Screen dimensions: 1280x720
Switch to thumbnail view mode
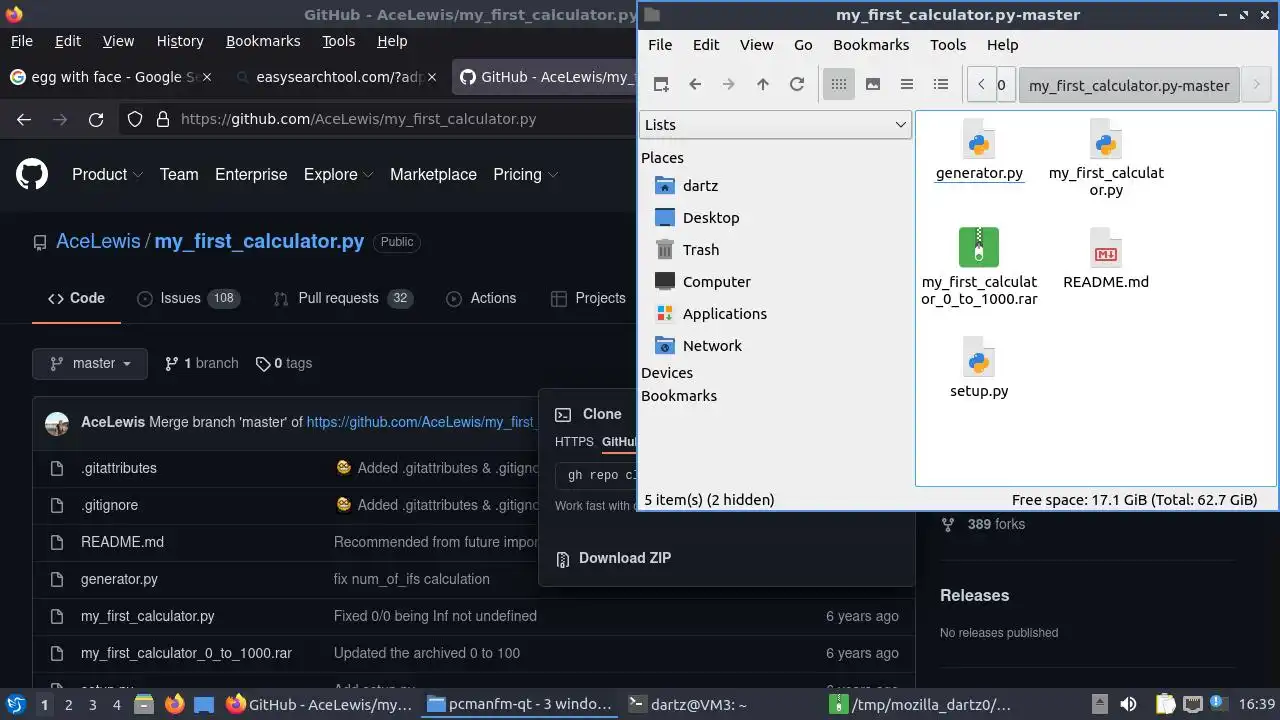873,85
